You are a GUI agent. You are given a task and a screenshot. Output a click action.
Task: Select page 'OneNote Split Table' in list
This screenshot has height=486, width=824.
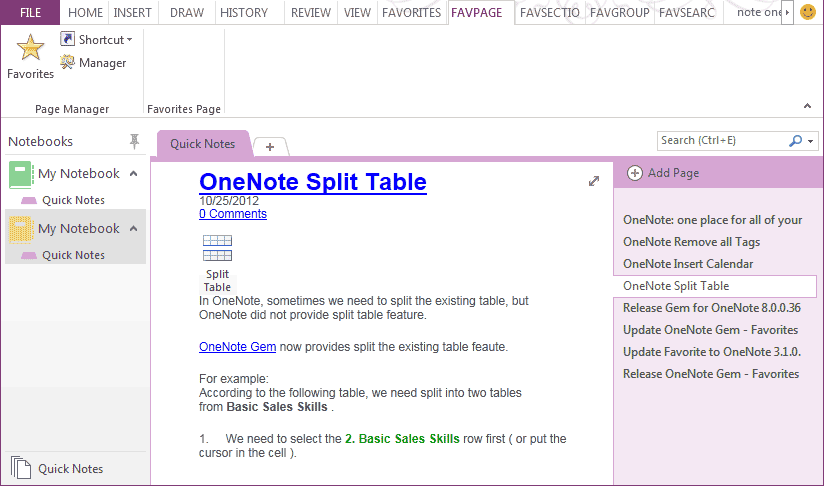[x=715, y=286]
